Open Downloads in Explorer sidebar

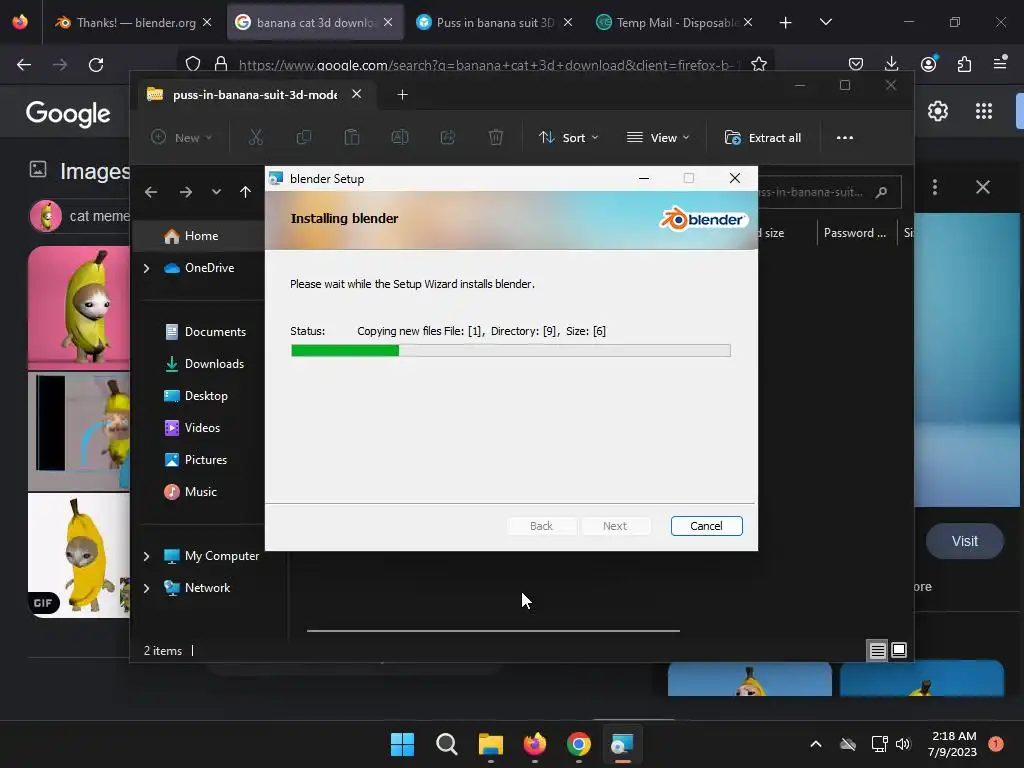point(204,364)
